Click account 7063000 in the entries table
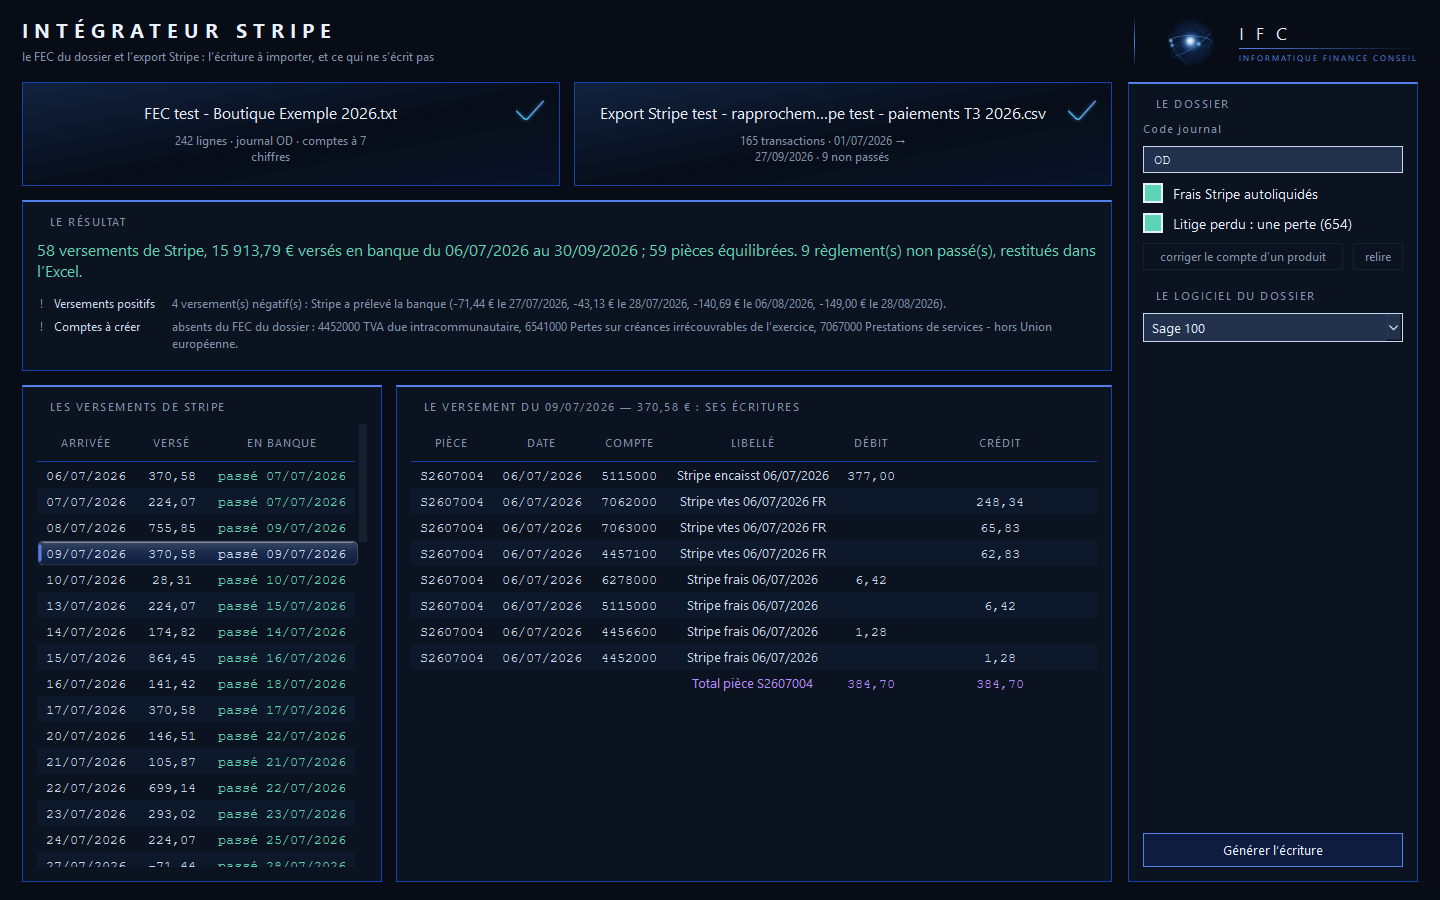 (x=629, y=528)
